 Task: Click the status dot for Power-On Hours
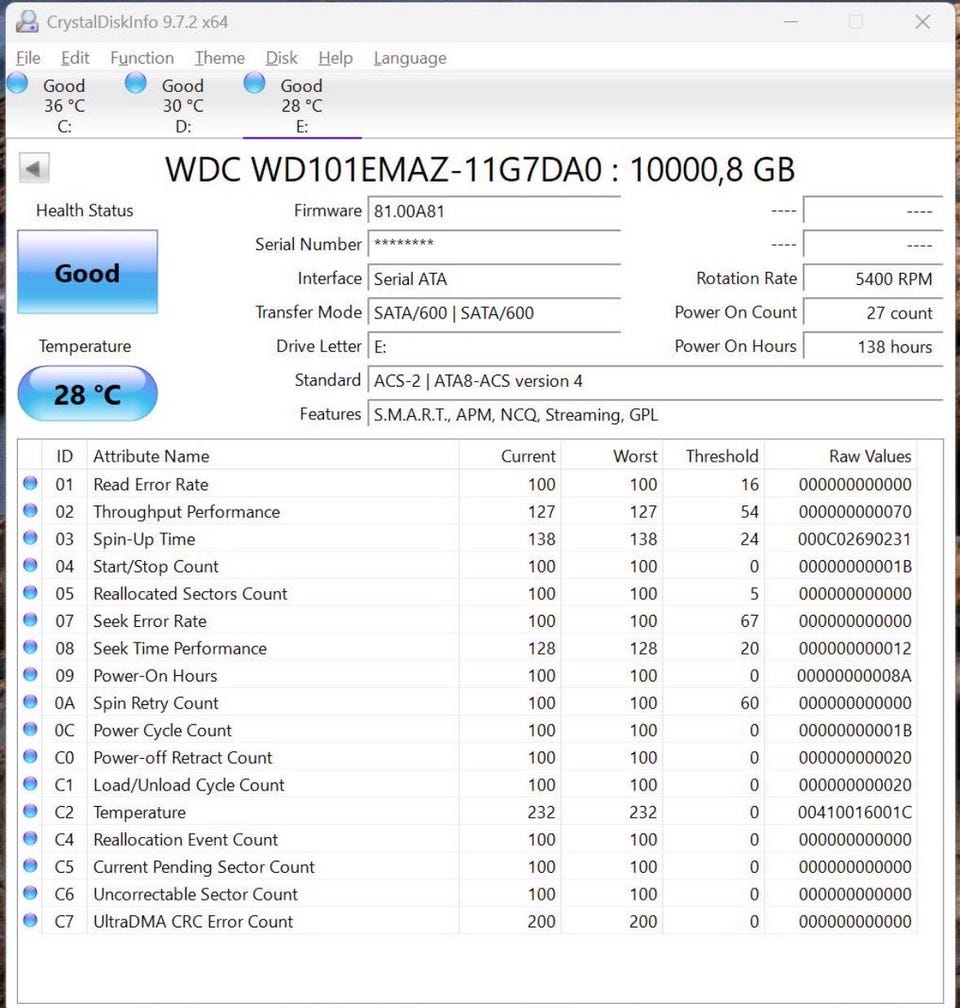click(x=30, y=674)
